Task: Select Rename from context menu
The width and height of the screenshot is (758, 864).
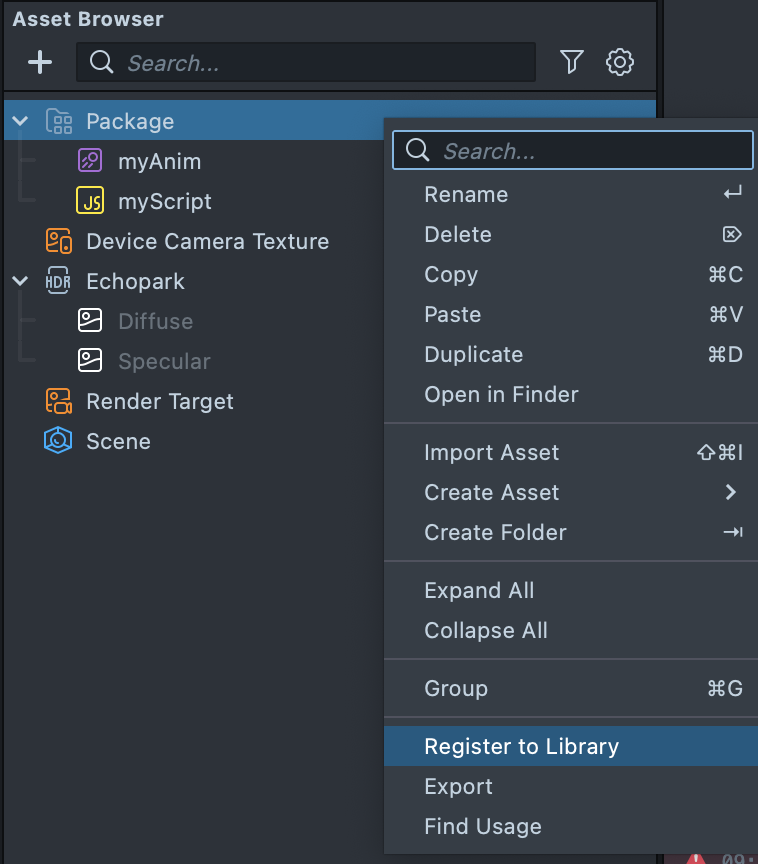Action: tap(466, 194)
